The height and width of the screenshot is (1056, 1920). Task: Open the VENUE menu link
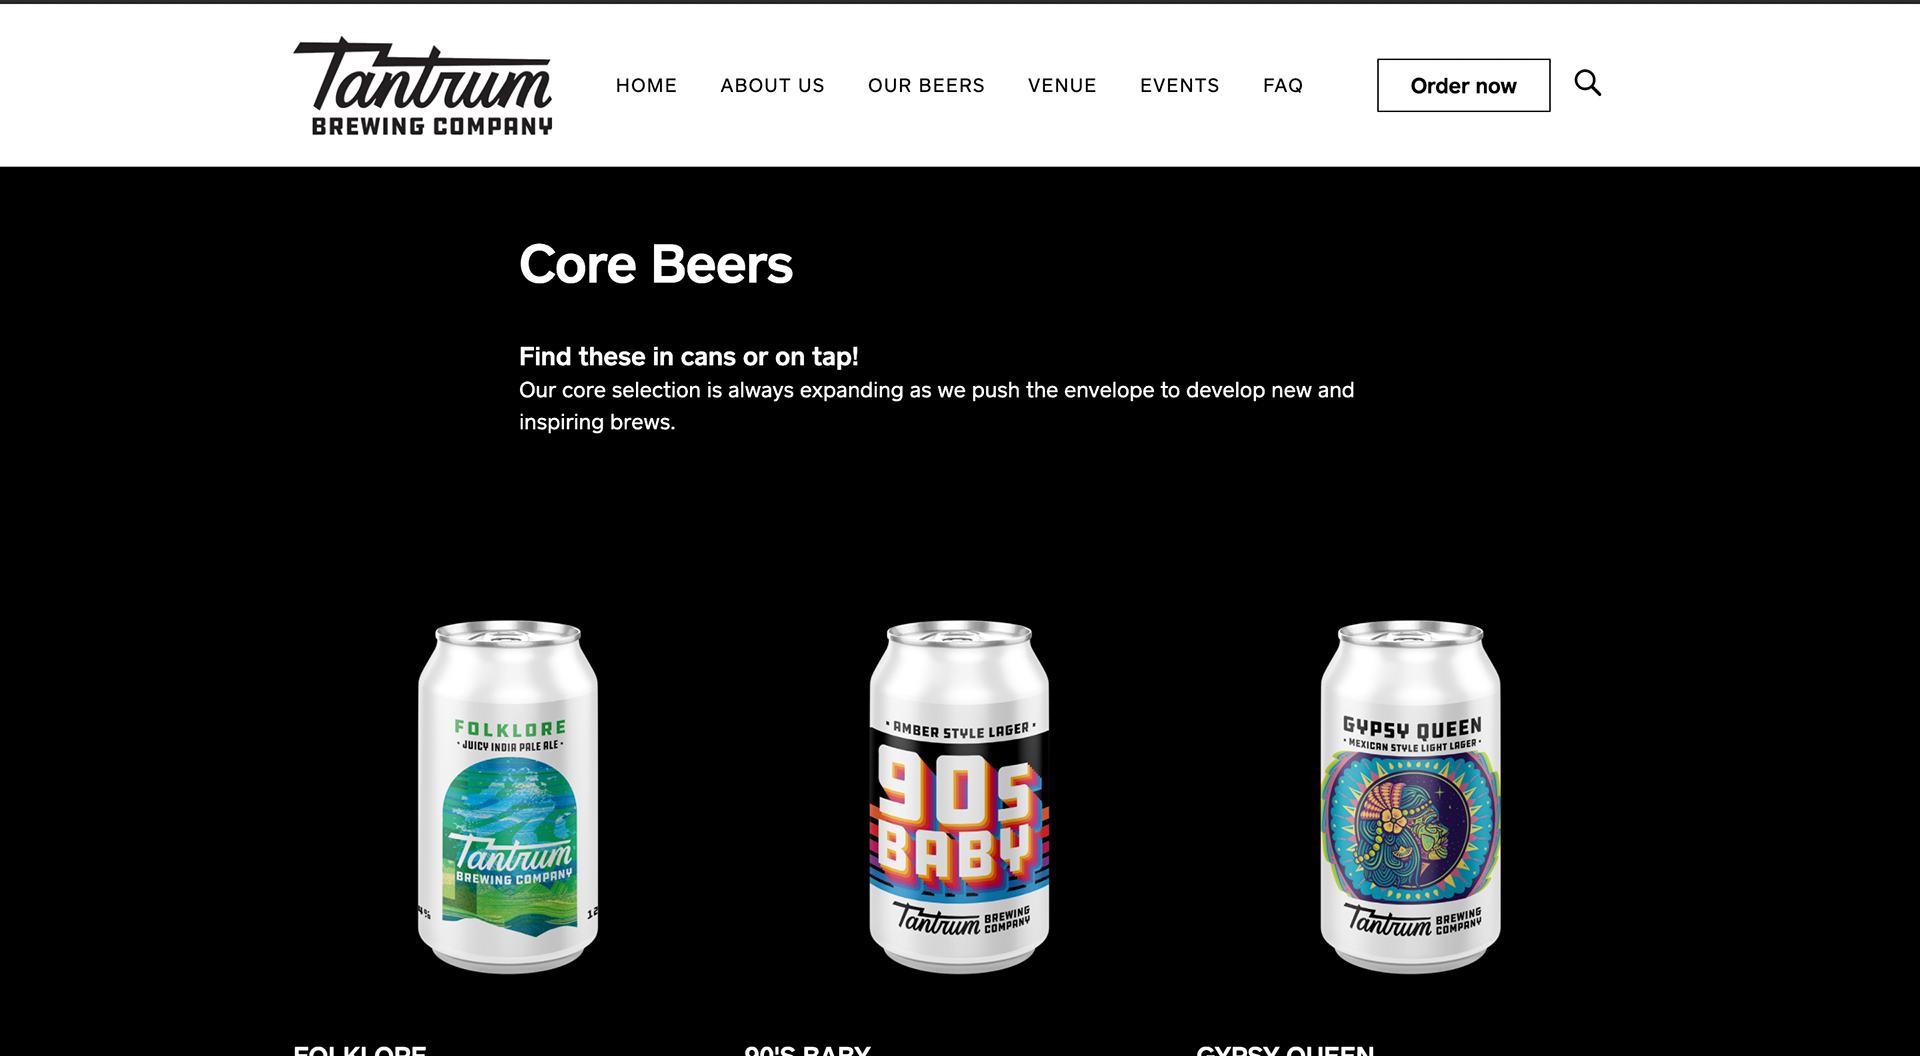tap(1062, 86)
